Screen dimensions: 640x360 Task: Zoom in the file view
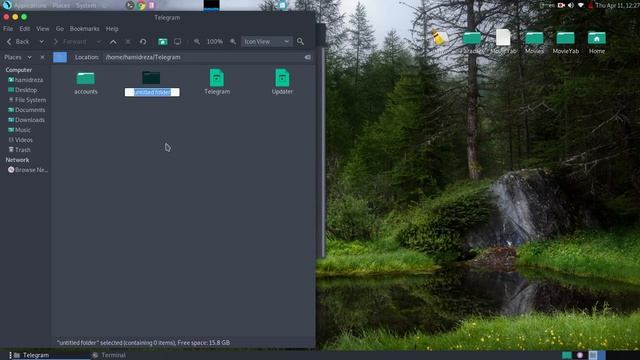(233, 42)
